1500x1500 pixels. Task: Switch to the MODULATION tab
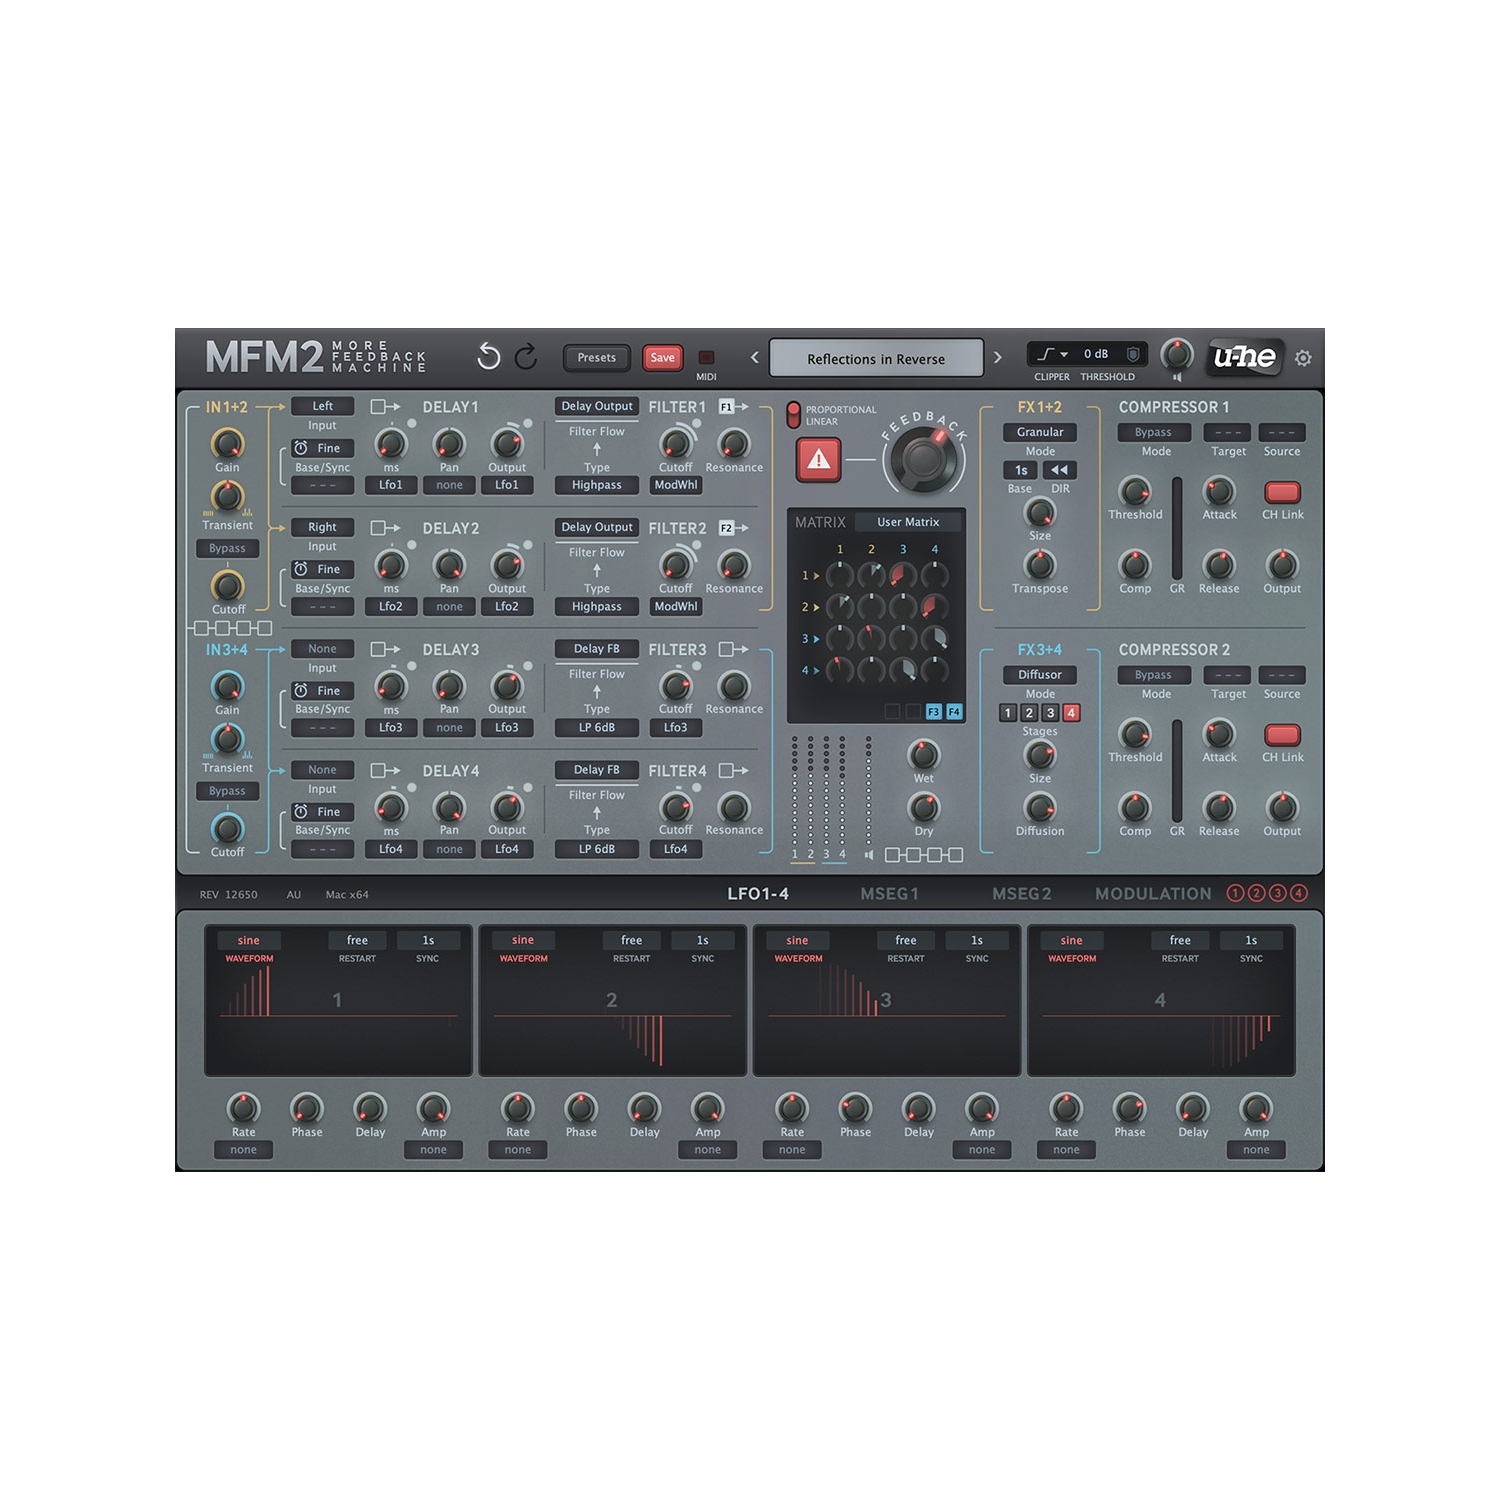(1153, 894)
